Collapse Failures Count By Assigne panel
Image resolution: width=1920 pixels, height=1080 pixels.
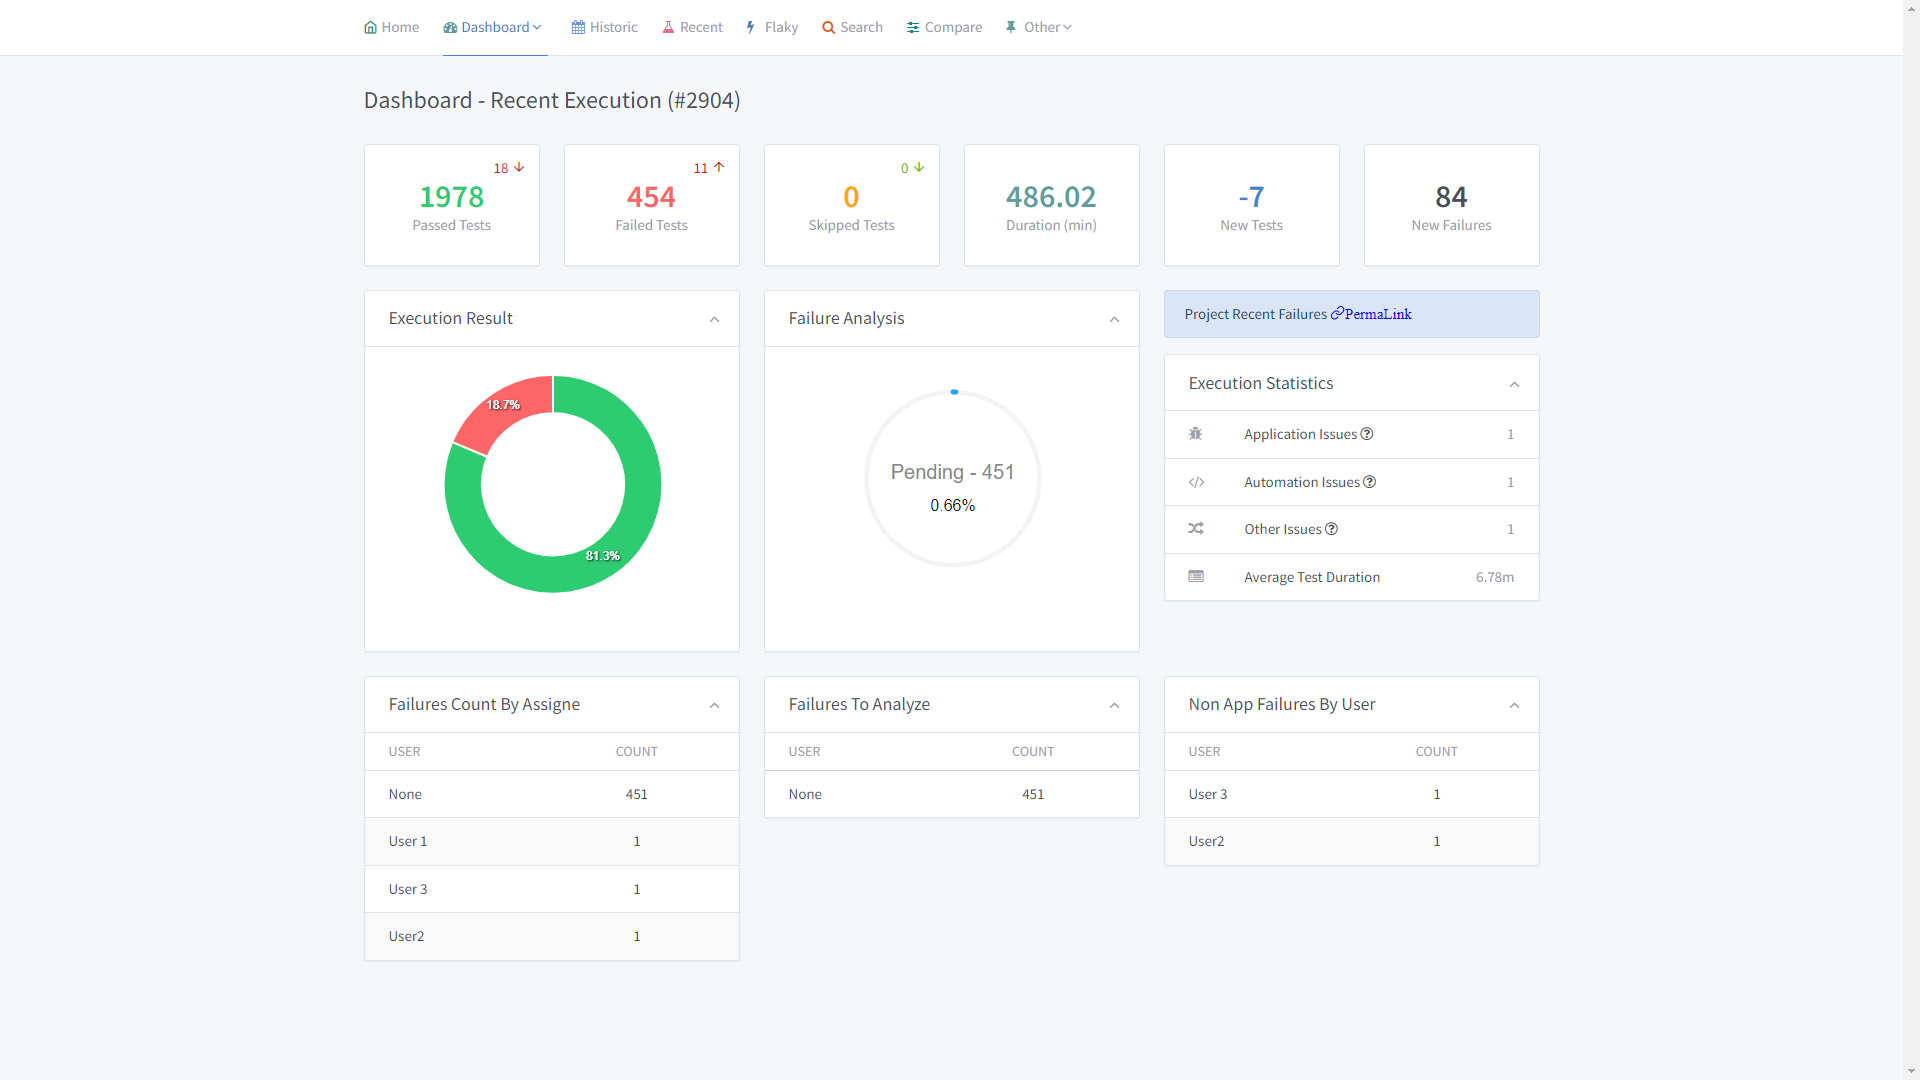(x=714, y=706)
